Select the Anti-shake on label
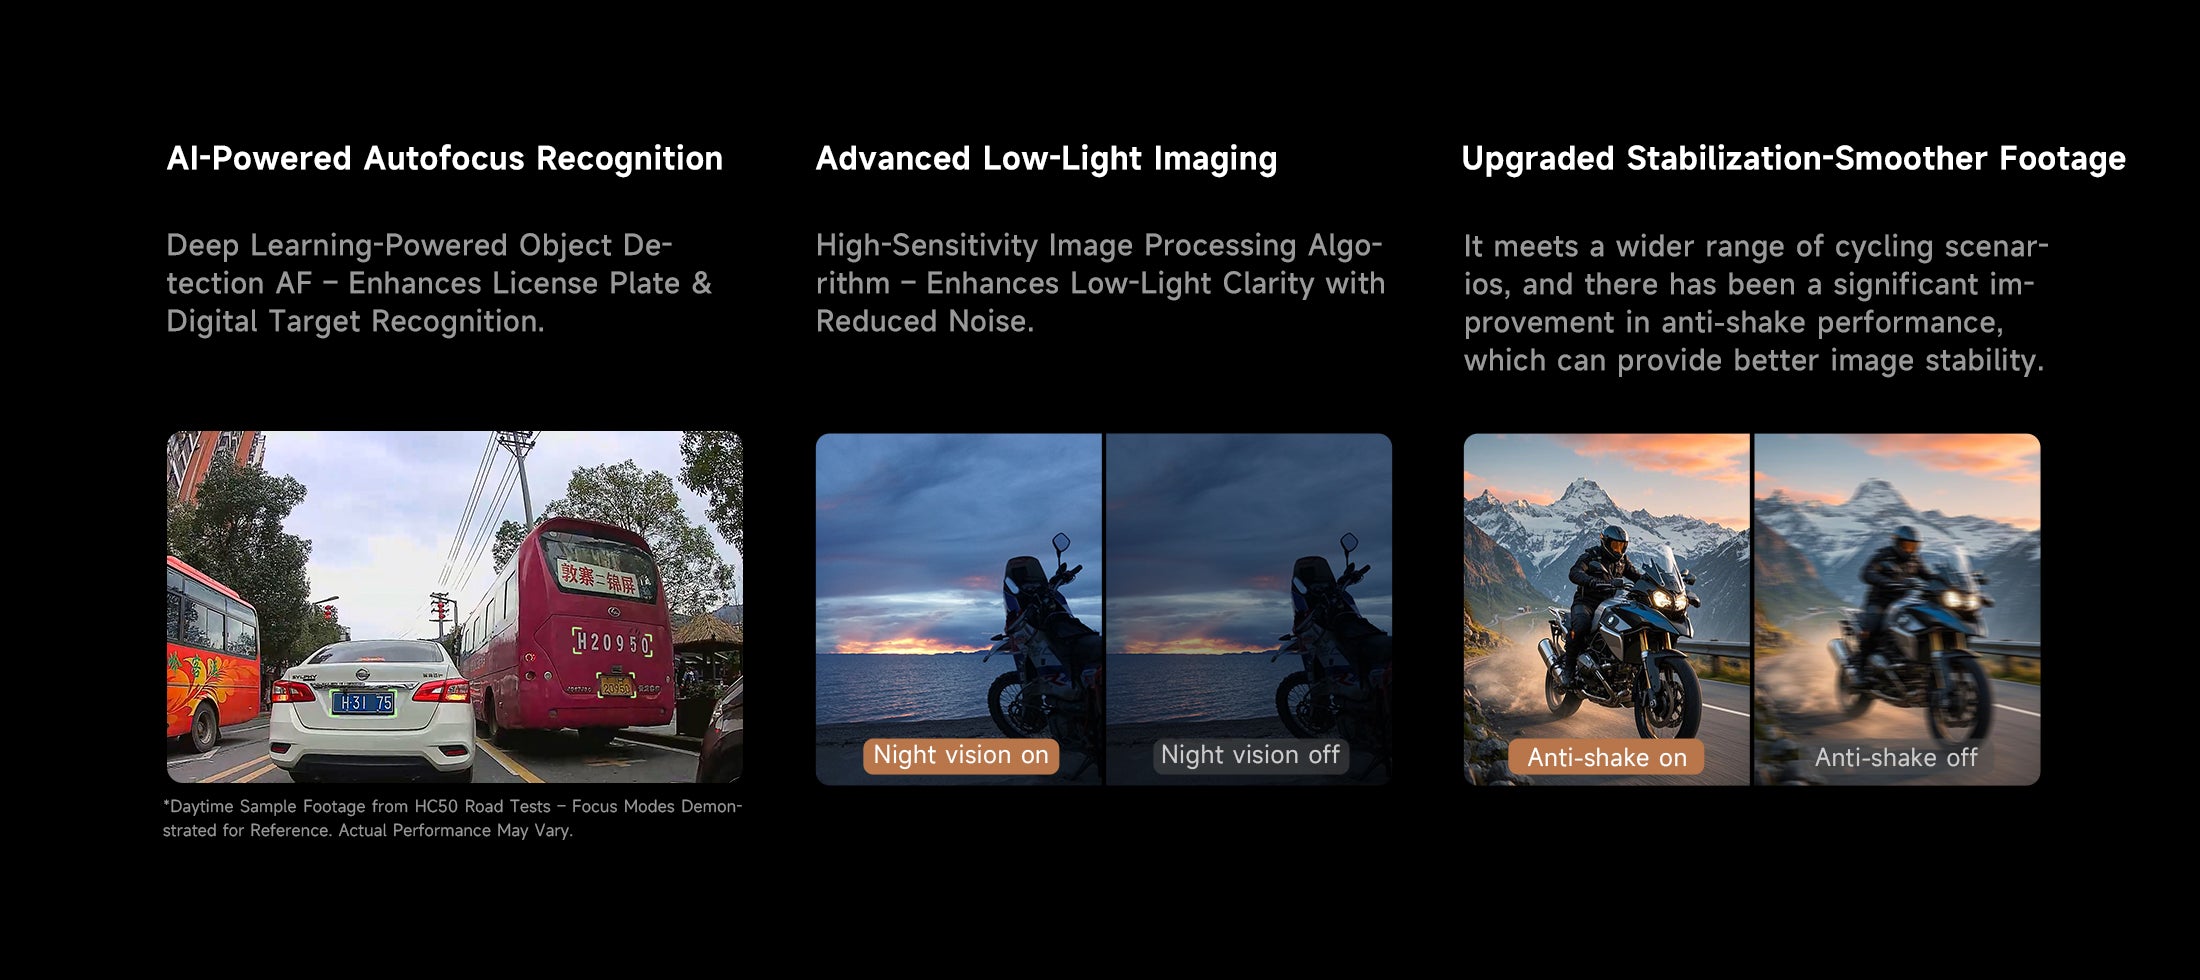2200x980 pixels. (x=1607, y=758)
